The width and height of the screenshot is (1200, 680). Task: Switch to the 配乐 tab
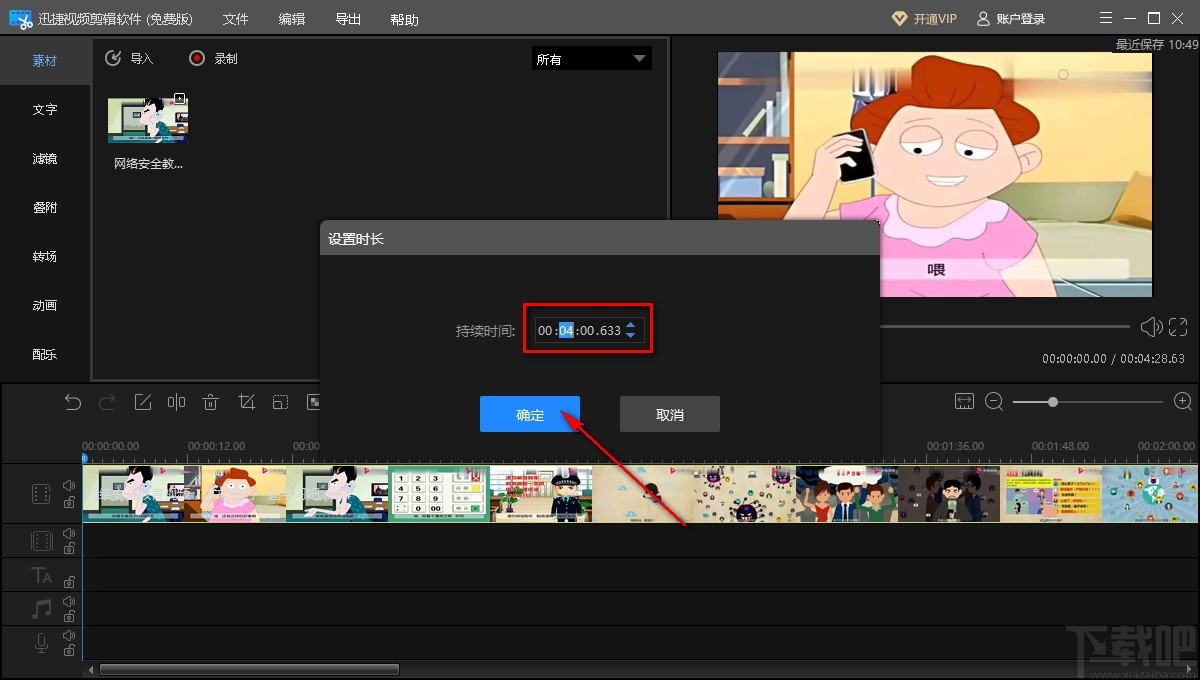coord(45,354)
